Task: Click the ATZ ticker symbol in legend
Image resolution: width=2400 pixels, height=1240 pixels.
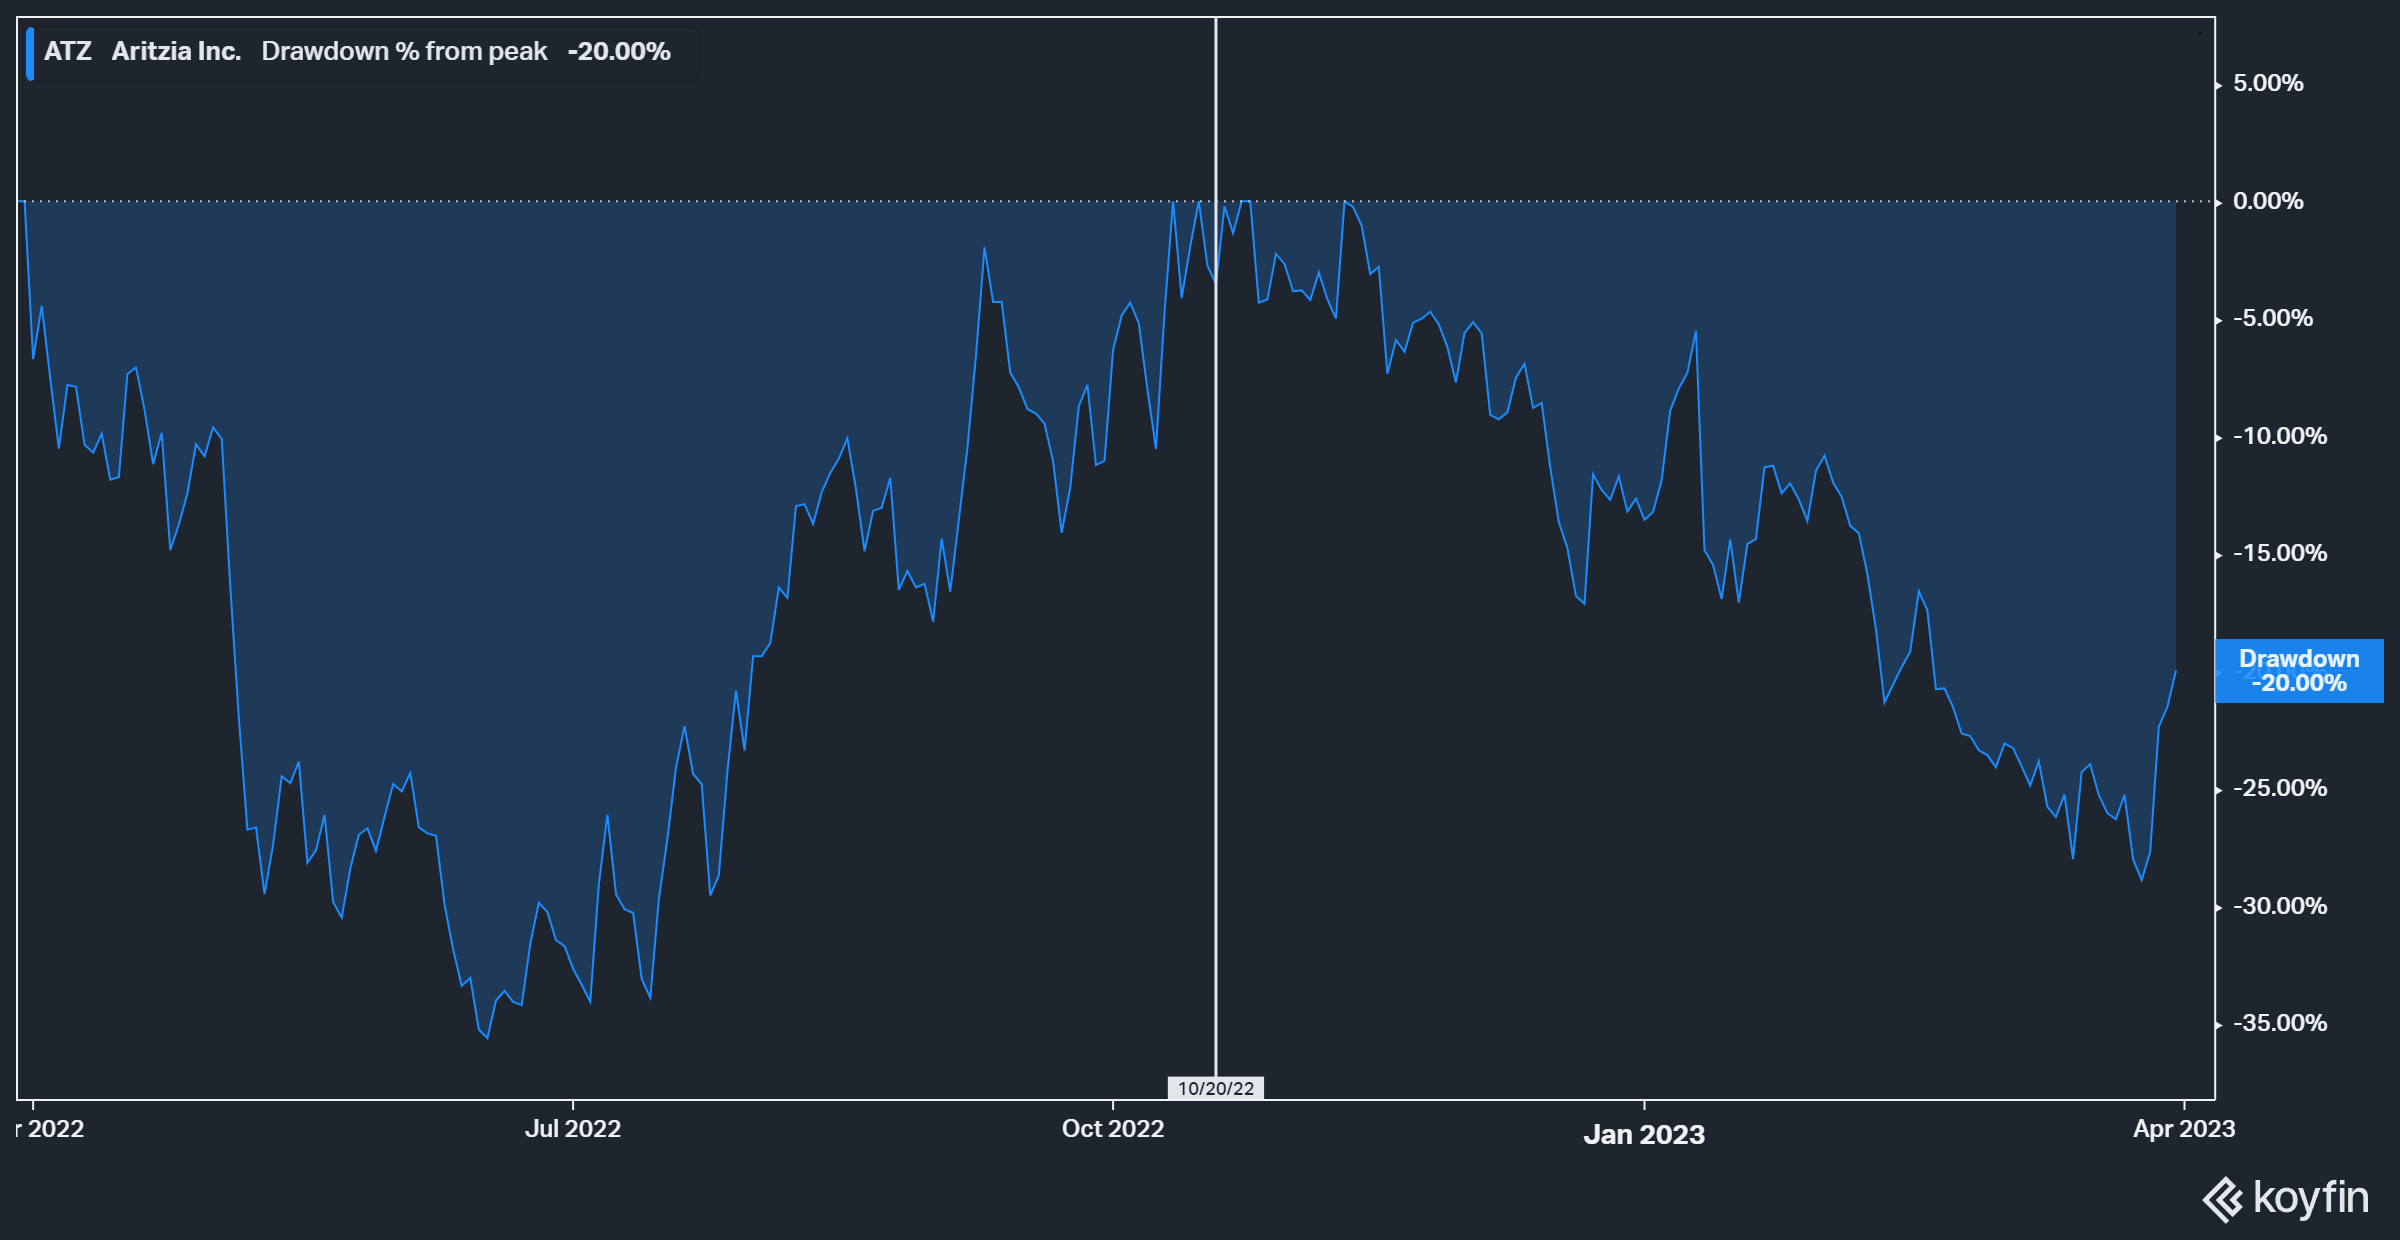Action: click(68, 51)
